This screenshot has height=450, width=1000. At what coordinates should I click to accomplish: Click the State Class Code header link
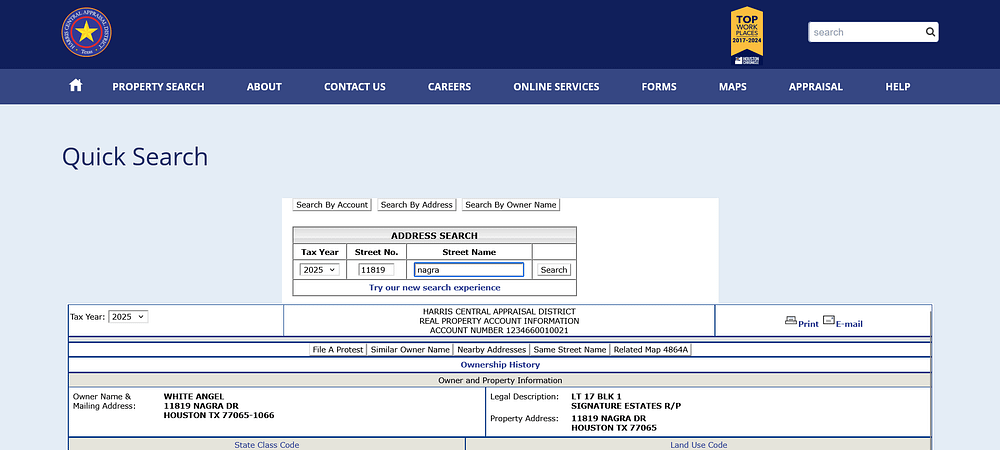267,444
